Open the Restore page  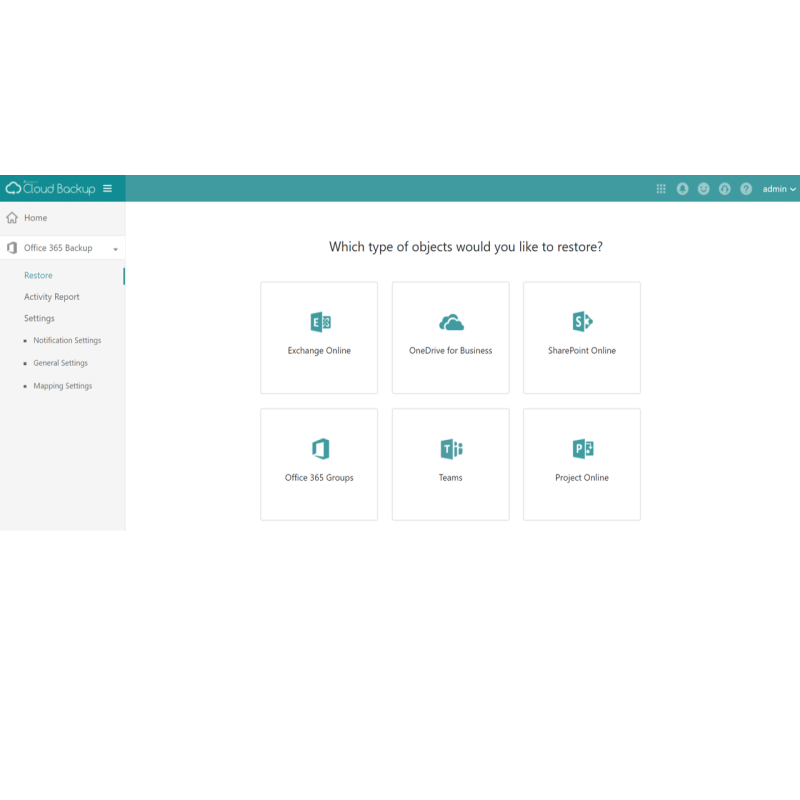click(38, 276)
